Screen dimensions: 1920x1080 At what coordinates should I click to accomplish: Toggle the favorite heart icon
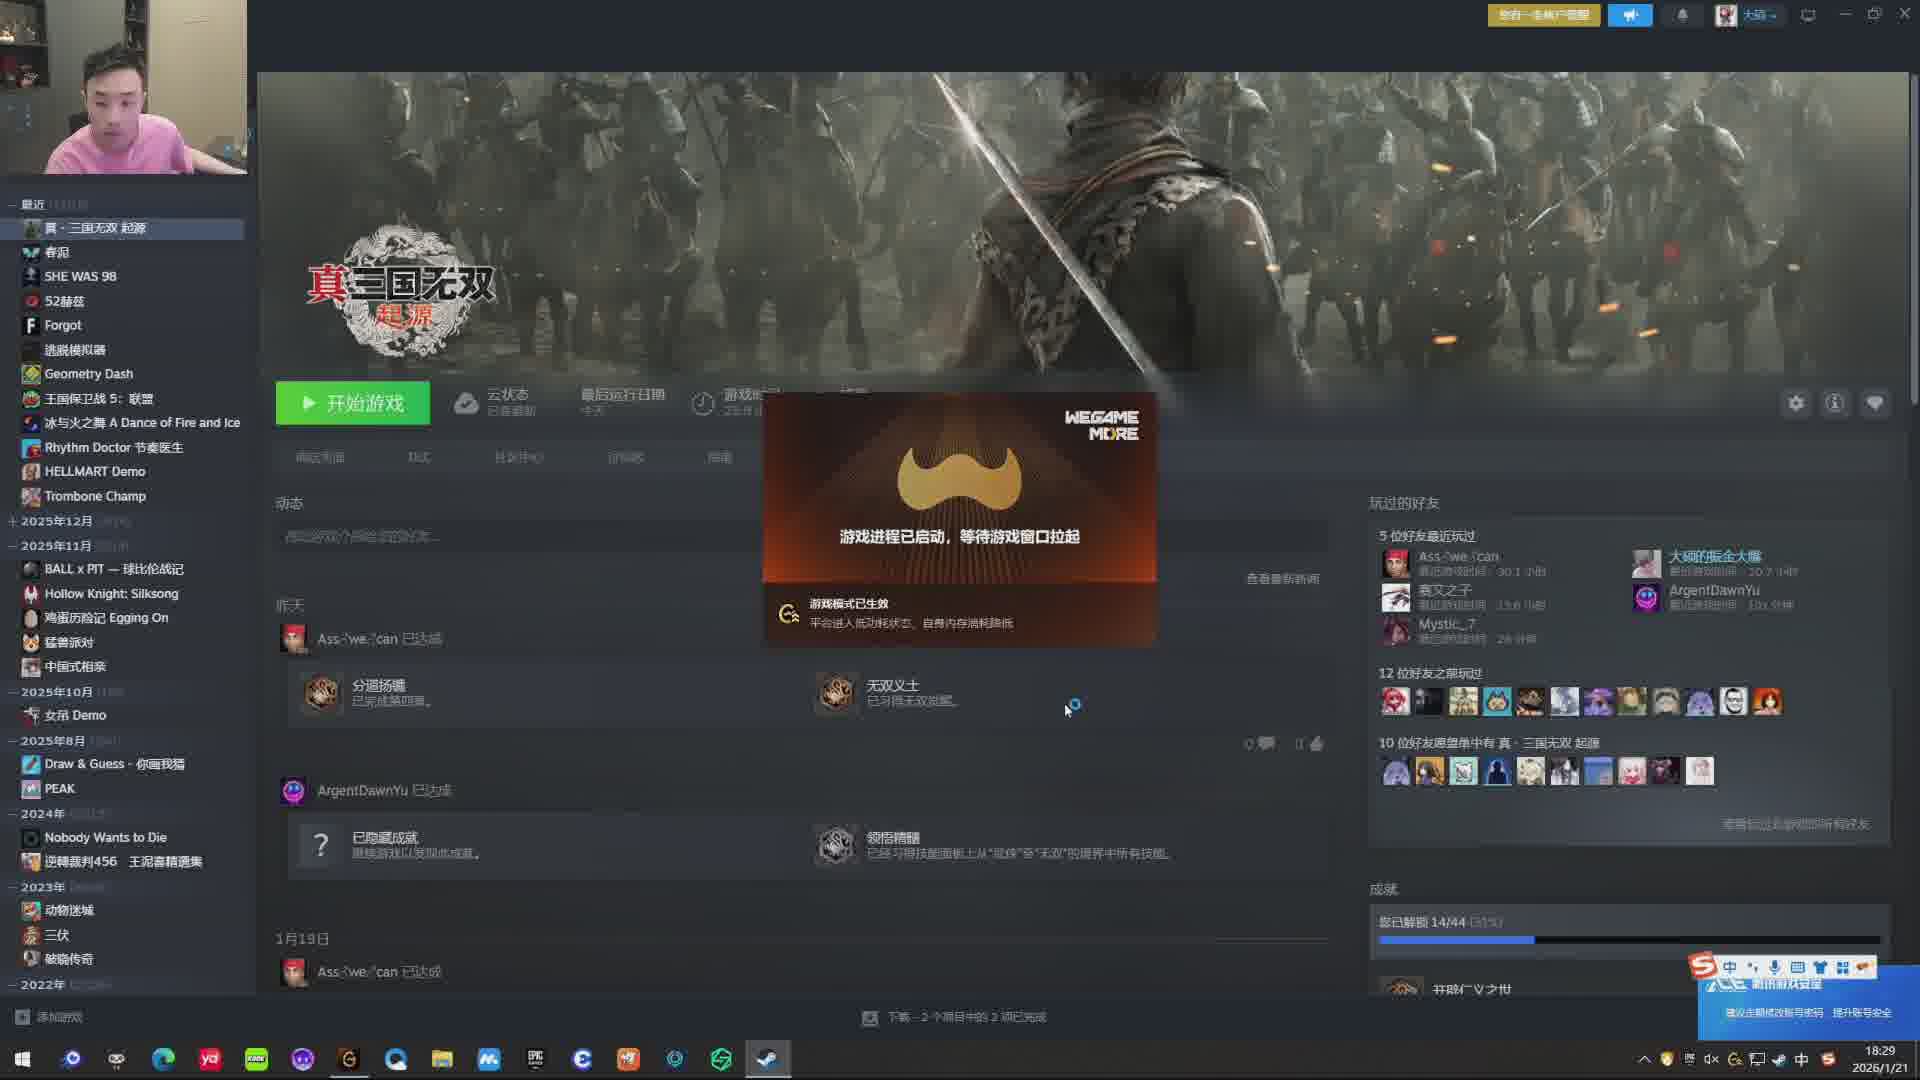[1874, 403]
